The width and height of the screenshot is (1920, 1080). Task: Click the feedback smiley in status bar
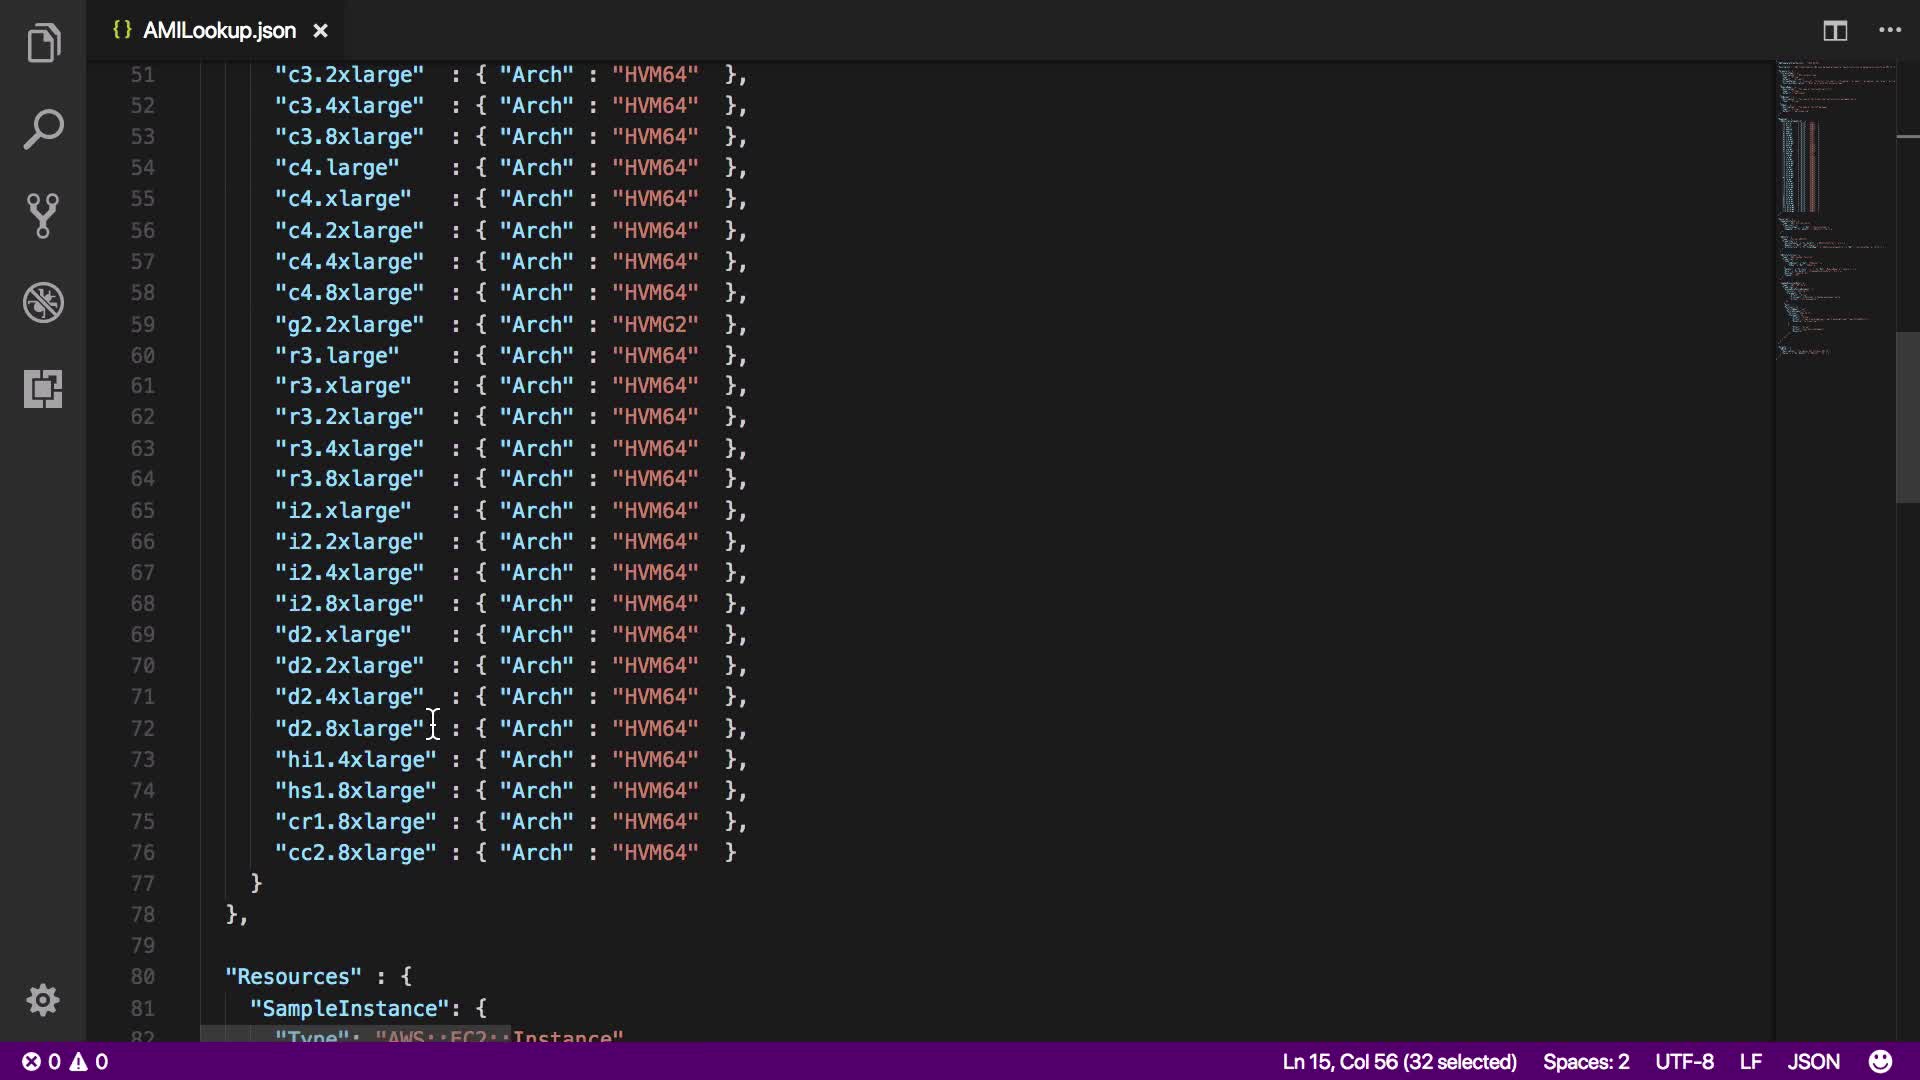[1880, 1061]
